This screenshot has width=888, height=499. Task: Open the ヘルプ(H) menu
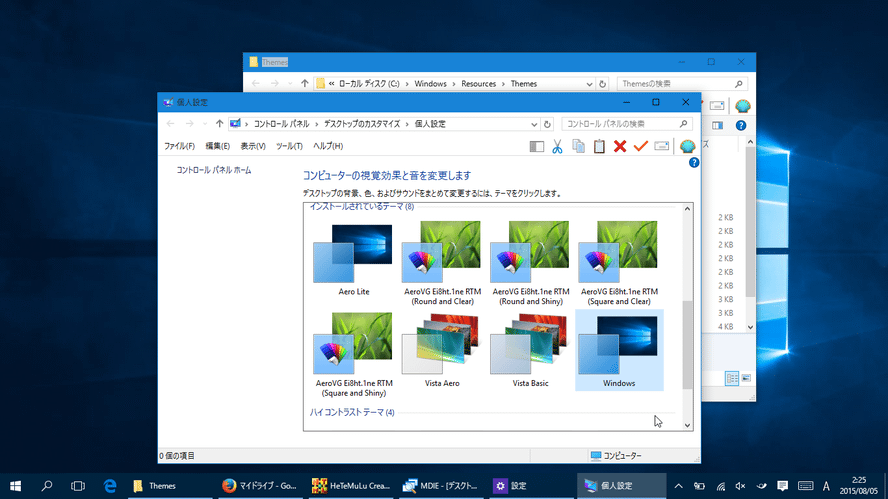click(328, 146)
